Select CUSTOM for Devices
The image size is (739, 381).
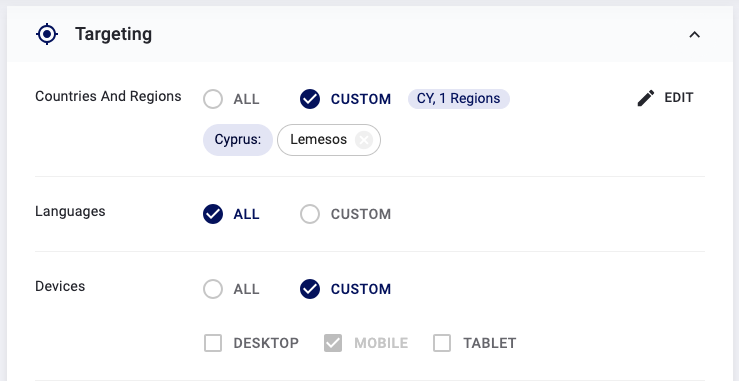coord(310,289)
